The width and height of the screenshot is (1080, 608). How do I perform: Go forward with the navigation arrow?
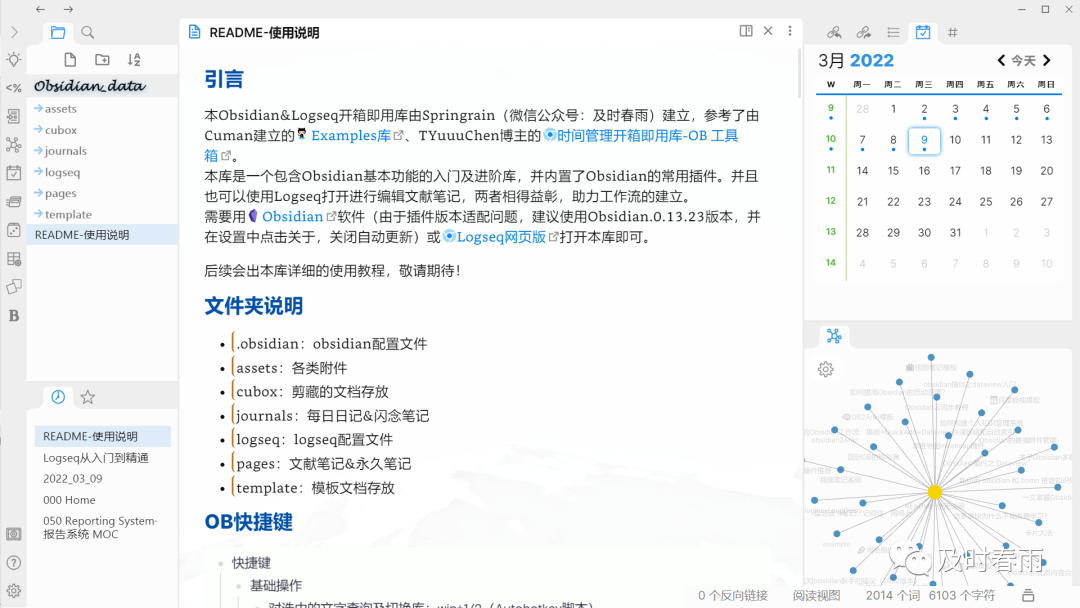point(68,9)
